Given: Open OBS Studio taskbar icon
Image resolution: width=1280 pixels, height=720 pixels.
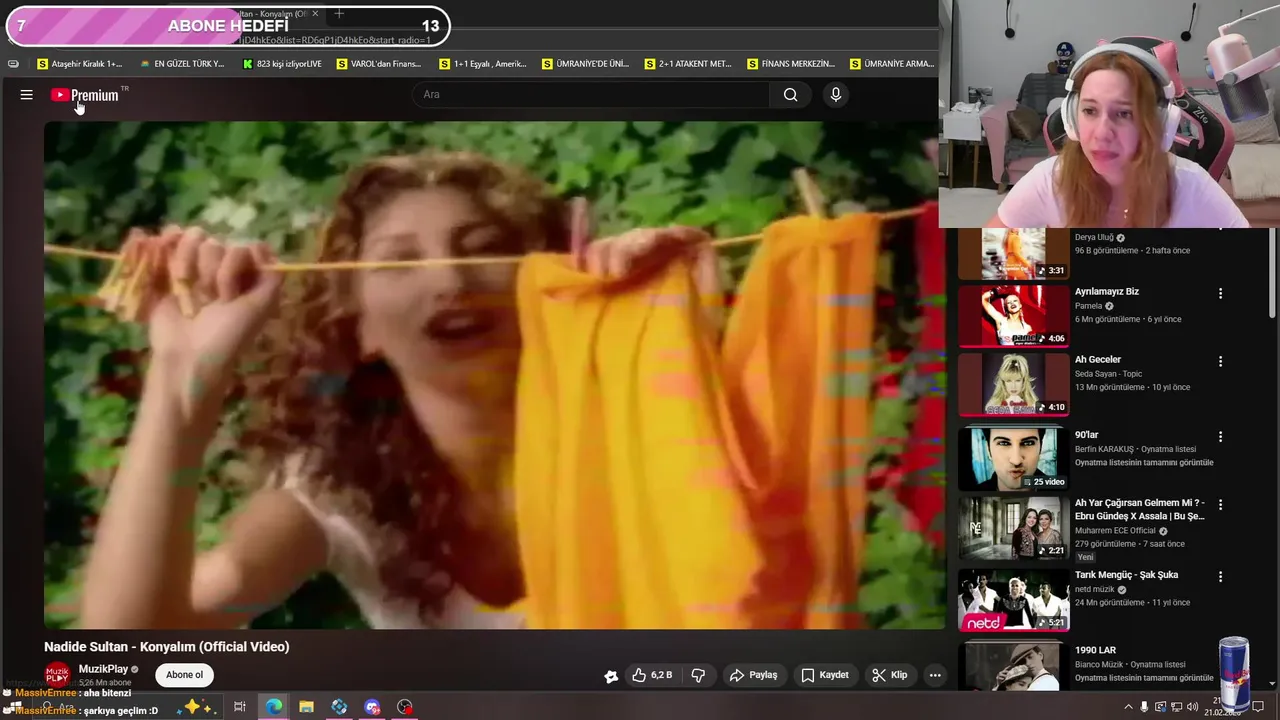Looking at the screenshot, I should [405, 707].
